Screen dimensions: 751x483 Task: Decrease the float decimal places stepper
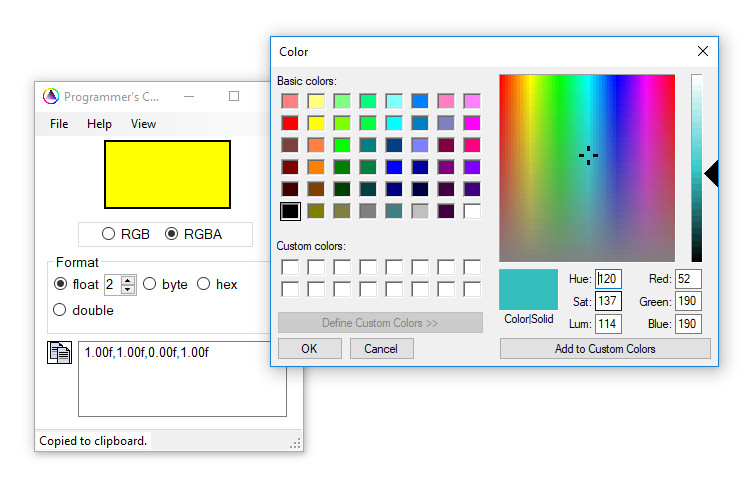coord(128,289)
